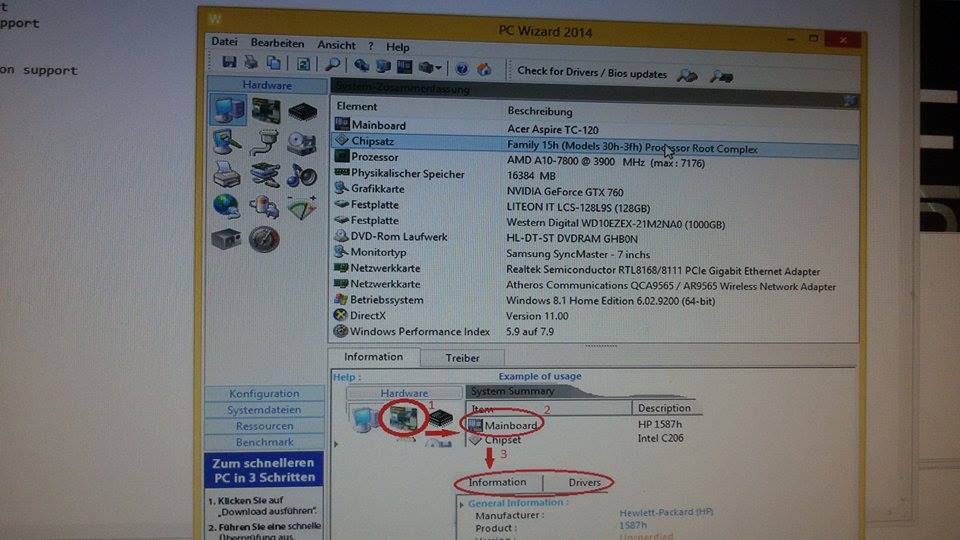Select the Monitortyp row

[594, 253]
